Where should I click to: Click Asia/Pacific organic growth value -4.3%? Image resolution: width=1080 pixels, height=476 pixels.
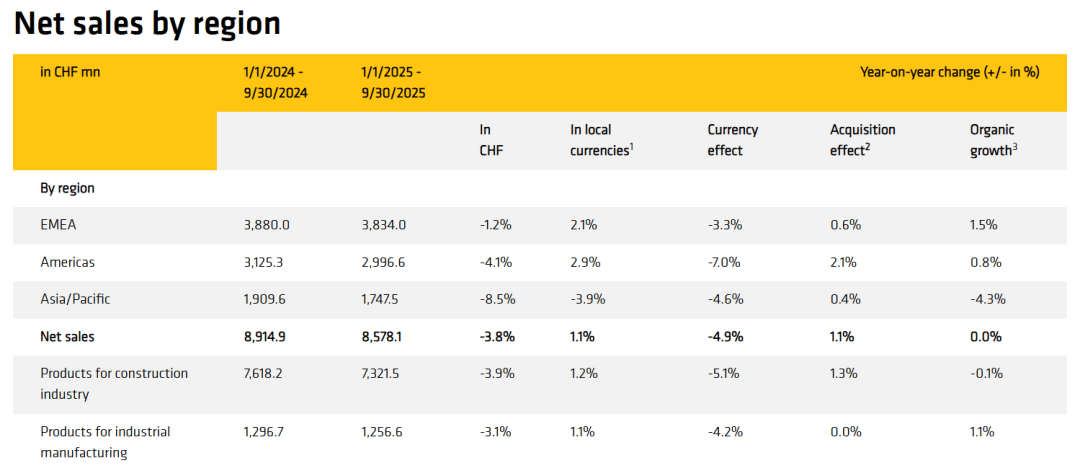coord(988,299)
